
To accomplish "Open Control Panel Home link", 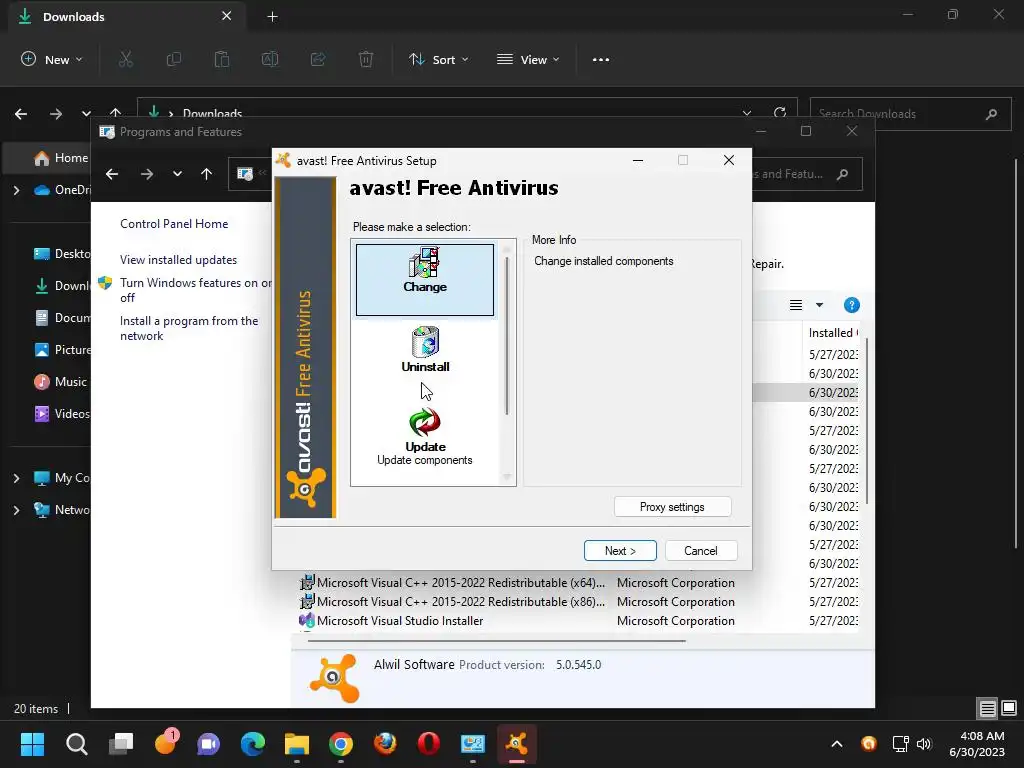I will (x=174, y=224).
